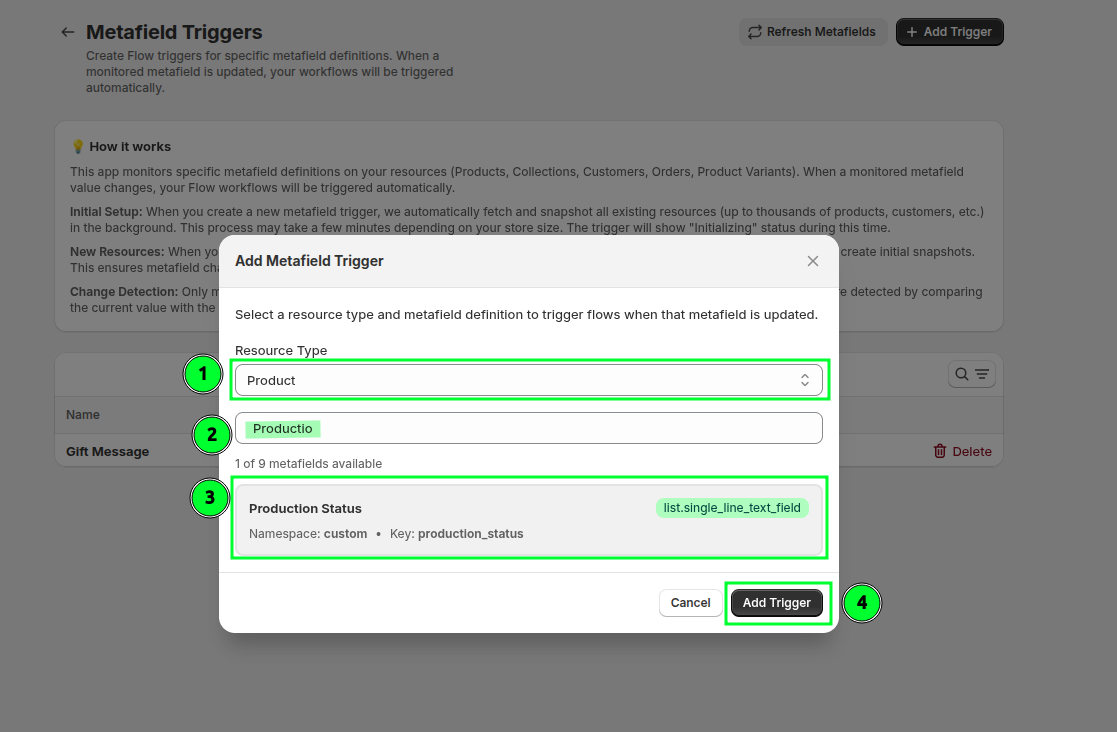Click the green step 4 badge

click(862, 603)
